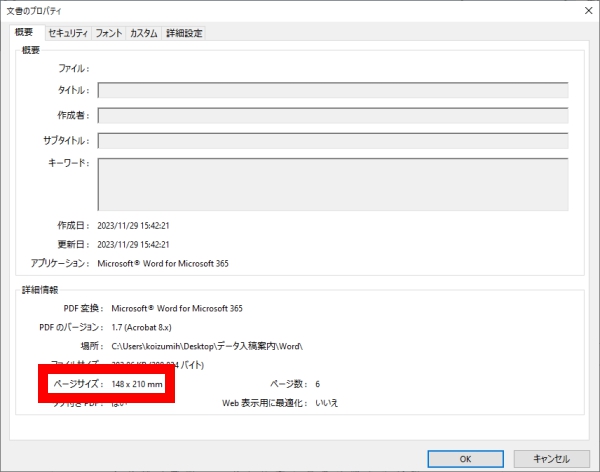Select the フォント tab
The image size is (600, 472).
click(x=108, y=33)
